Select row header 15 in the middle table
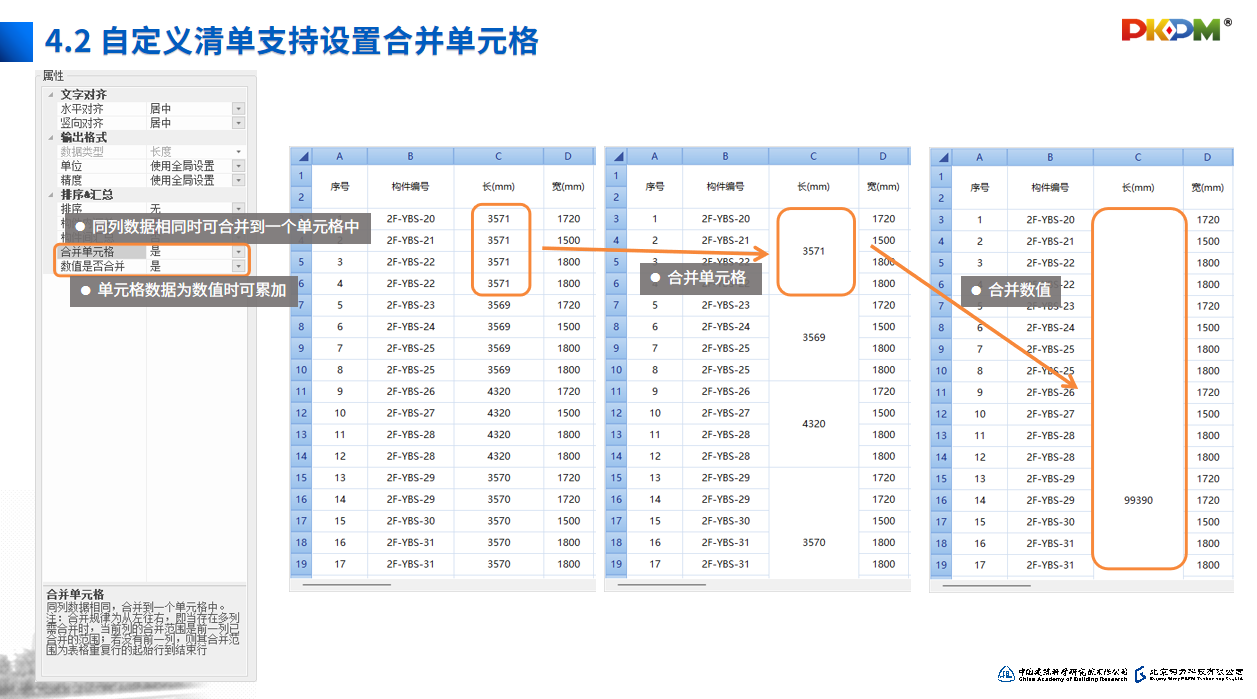The height and width of the screenshot is (699, 1257). [616, 477]
